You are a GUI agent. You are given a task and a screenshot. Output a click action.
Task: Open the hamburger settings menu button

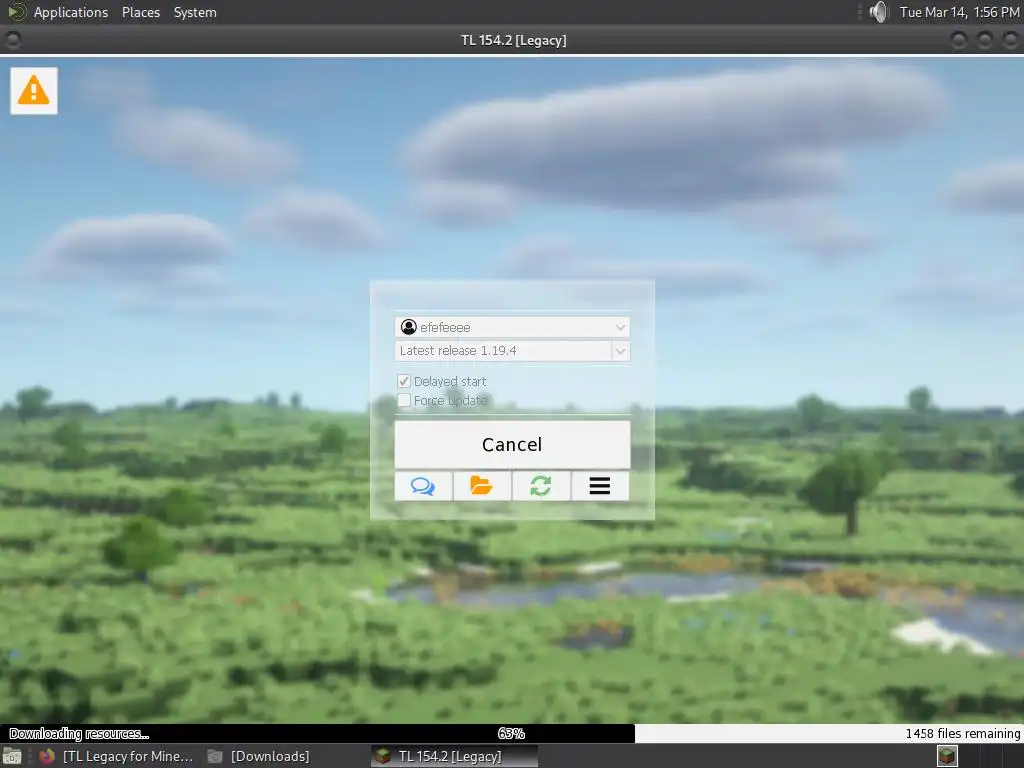point(600,486)
